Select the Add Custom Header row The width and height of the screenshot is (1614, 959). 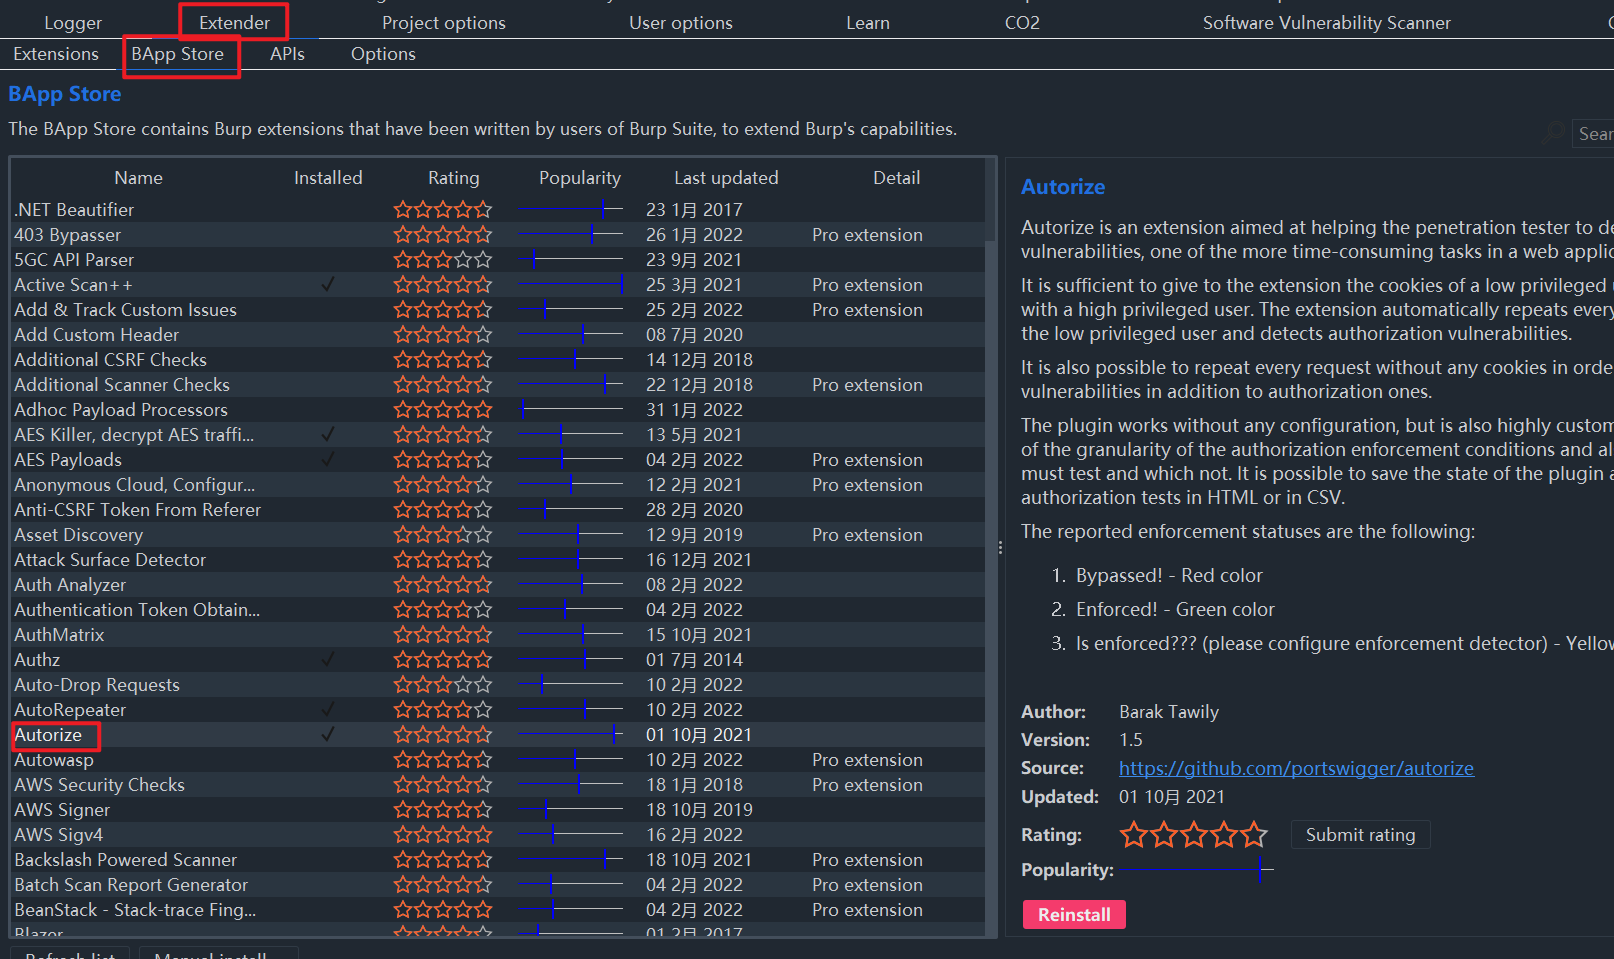click(497, 334)
